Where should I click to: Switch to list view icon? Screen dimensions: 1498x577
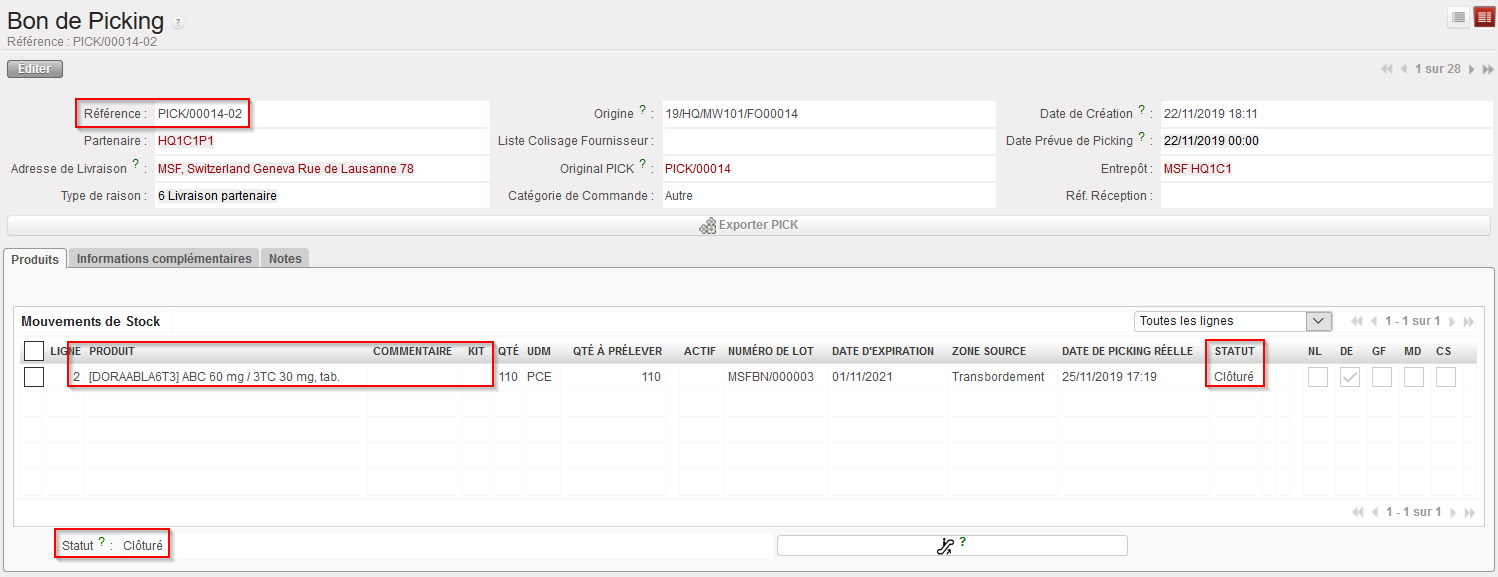coord(1459,17)
